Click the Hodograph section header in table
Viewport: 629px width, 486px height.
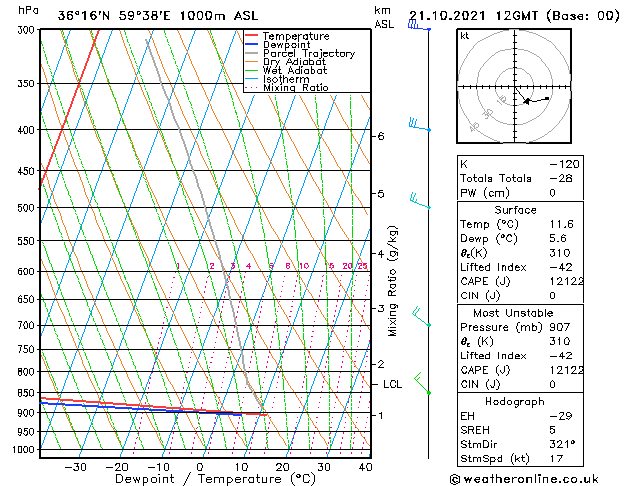pyautogui.click(x=515, y=402)
